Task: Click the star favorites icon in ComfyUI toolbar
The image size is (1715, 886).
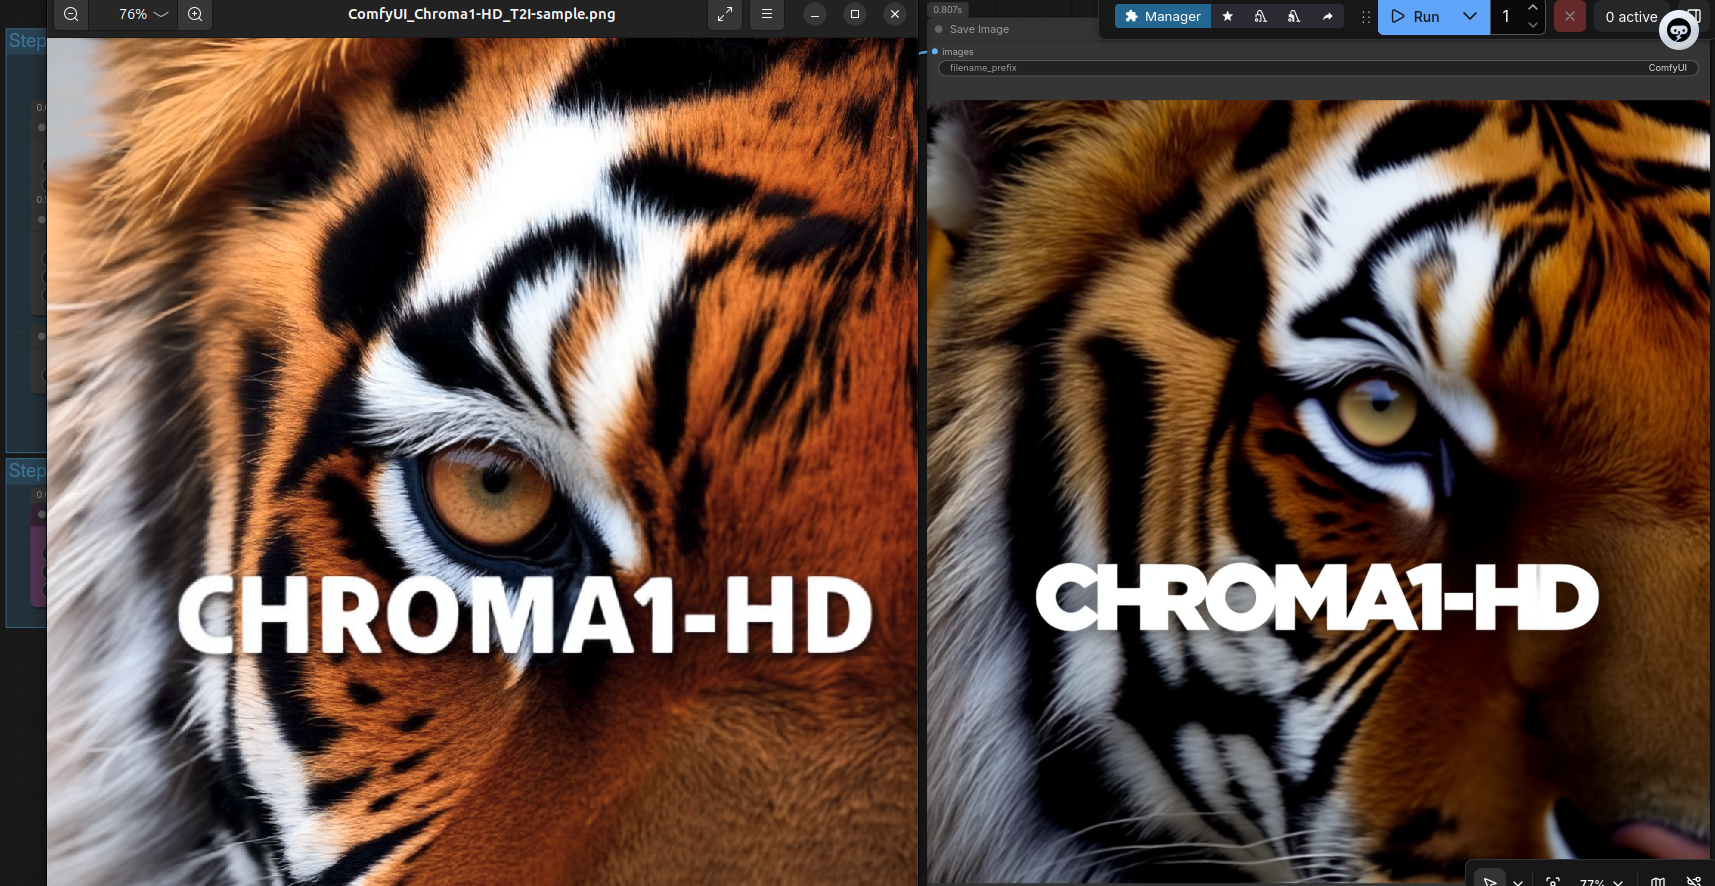Action: (1228, 16)
